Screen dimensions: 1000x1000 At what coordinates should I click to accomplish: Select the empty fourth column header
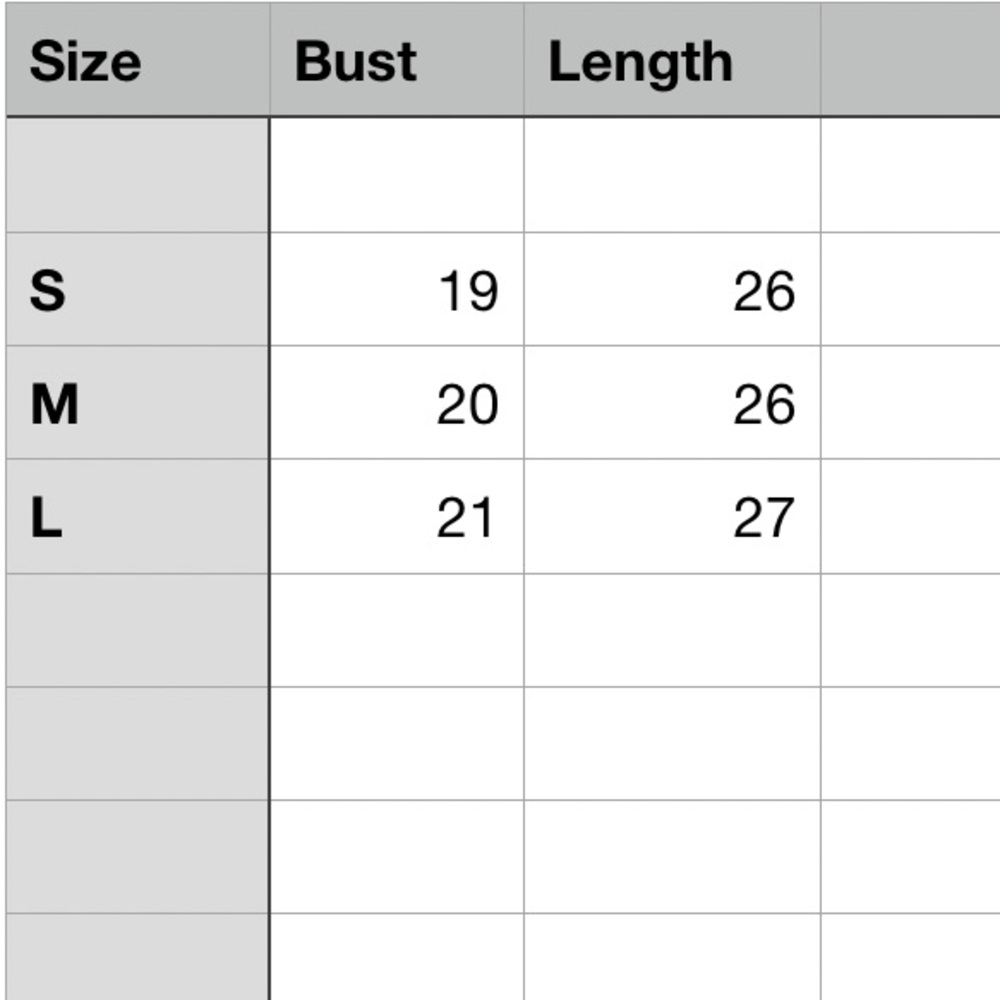(x=910, y=60)
